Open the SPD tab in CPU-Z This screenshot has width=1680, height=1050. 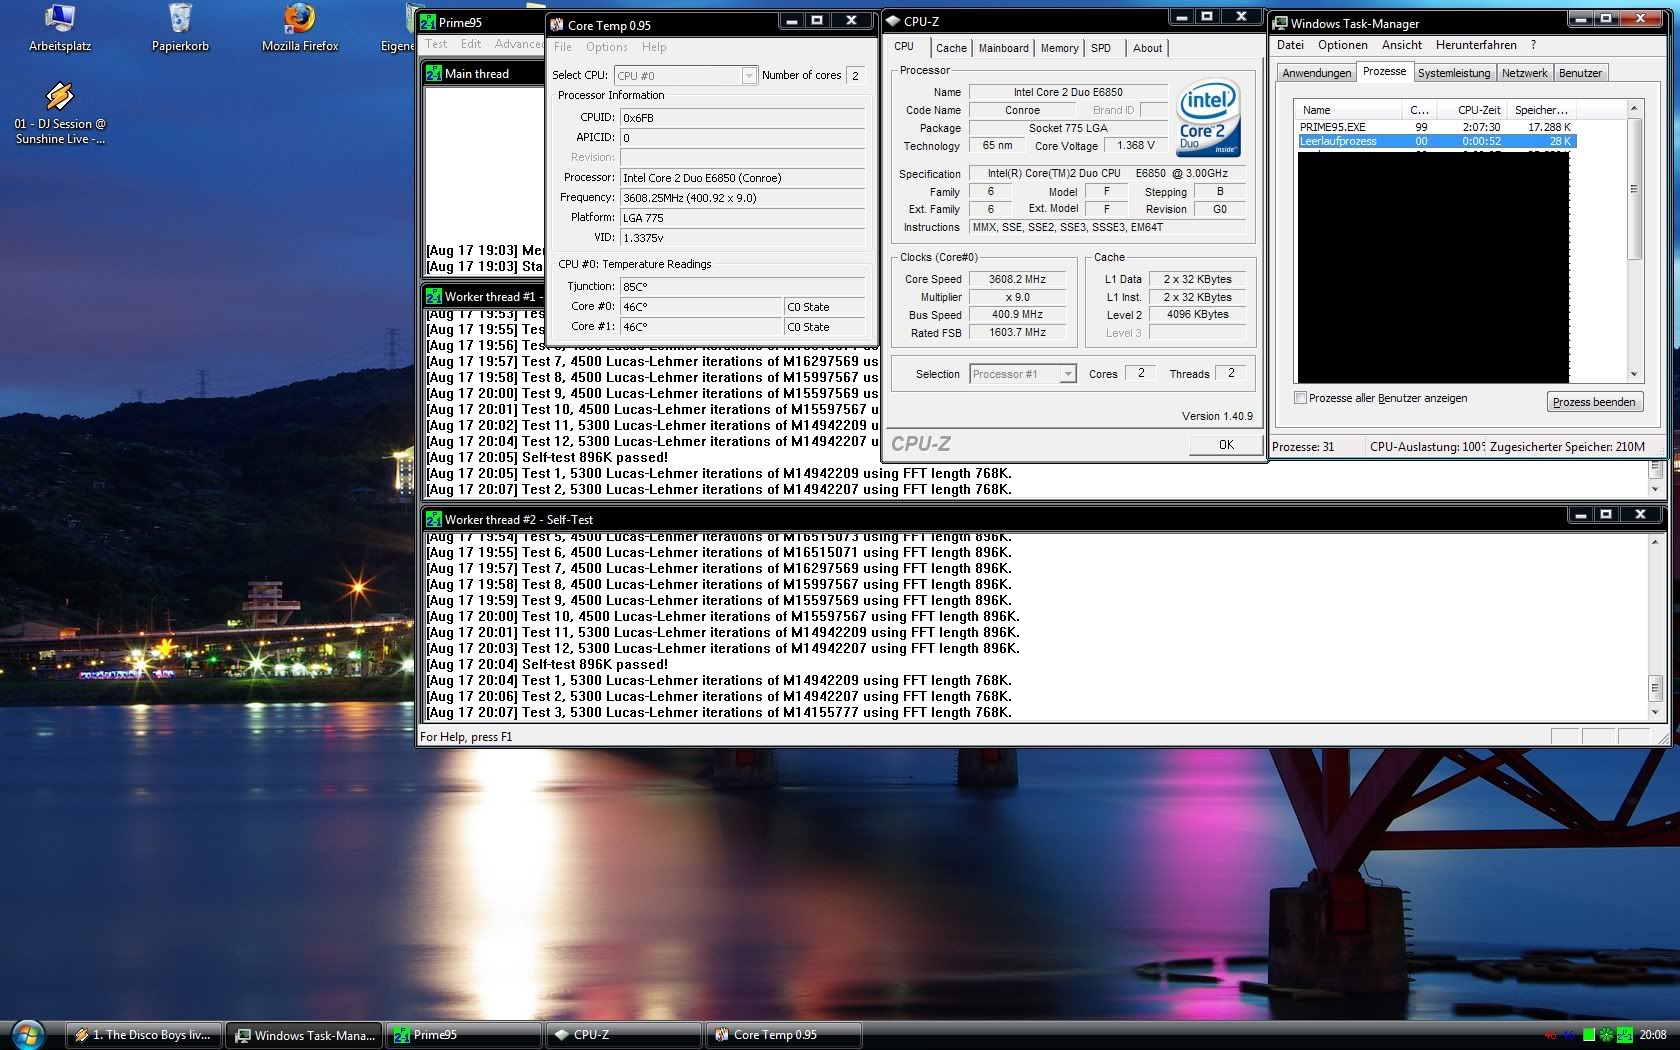[1101, 48]
